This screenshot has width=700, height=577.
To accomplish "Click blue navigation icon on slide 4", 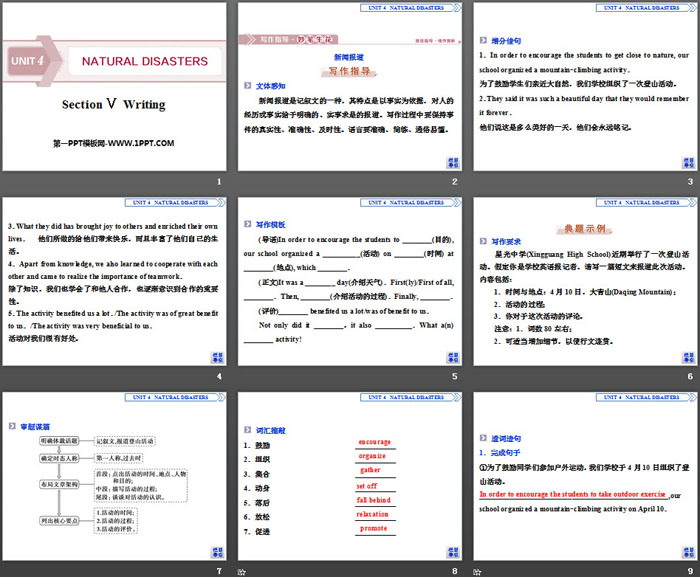I will coord(216,357).
